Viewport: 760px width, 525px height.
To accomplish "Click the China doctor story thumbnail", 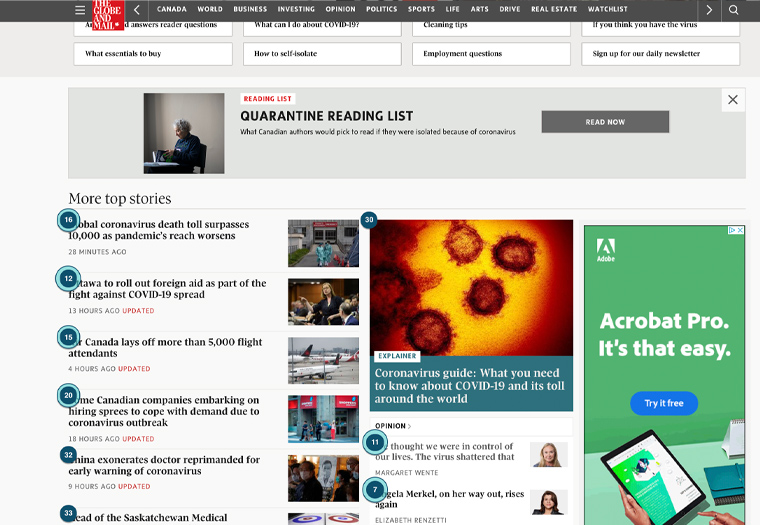I will (323, 478).
